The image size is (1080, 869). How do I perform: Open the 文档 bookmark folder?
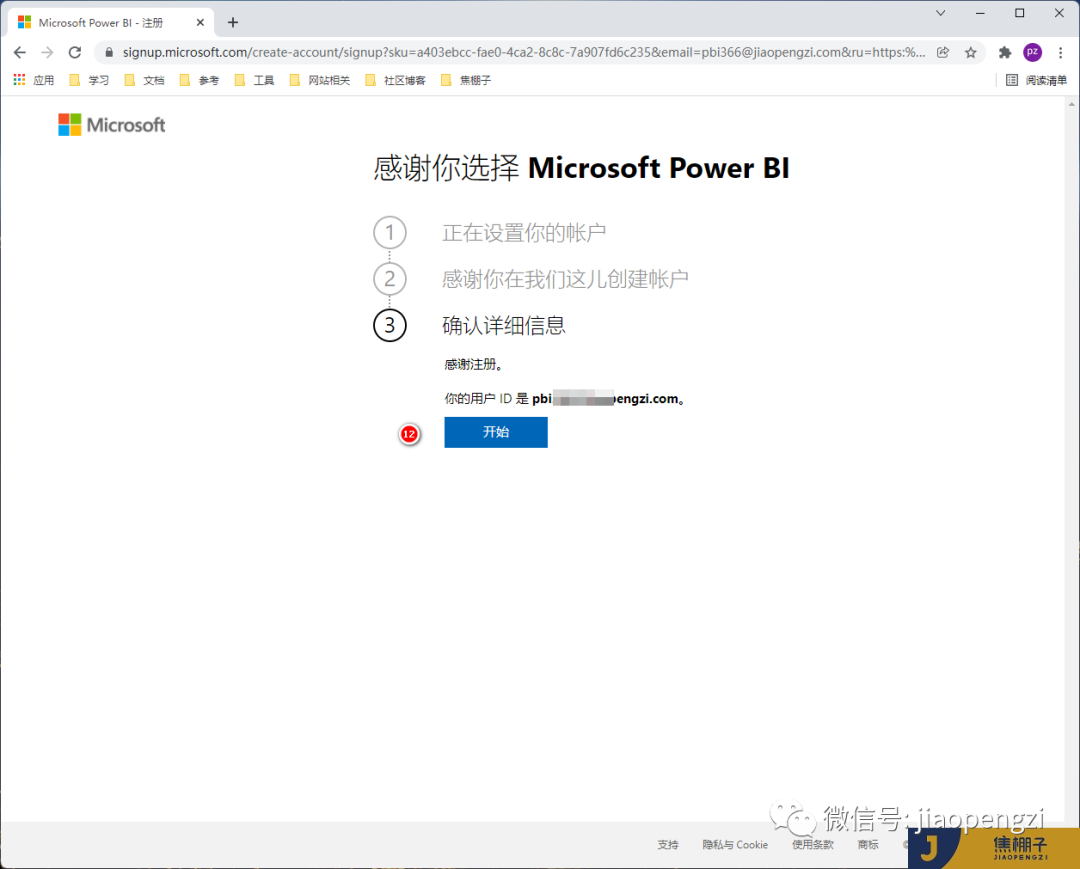point(144,81)
